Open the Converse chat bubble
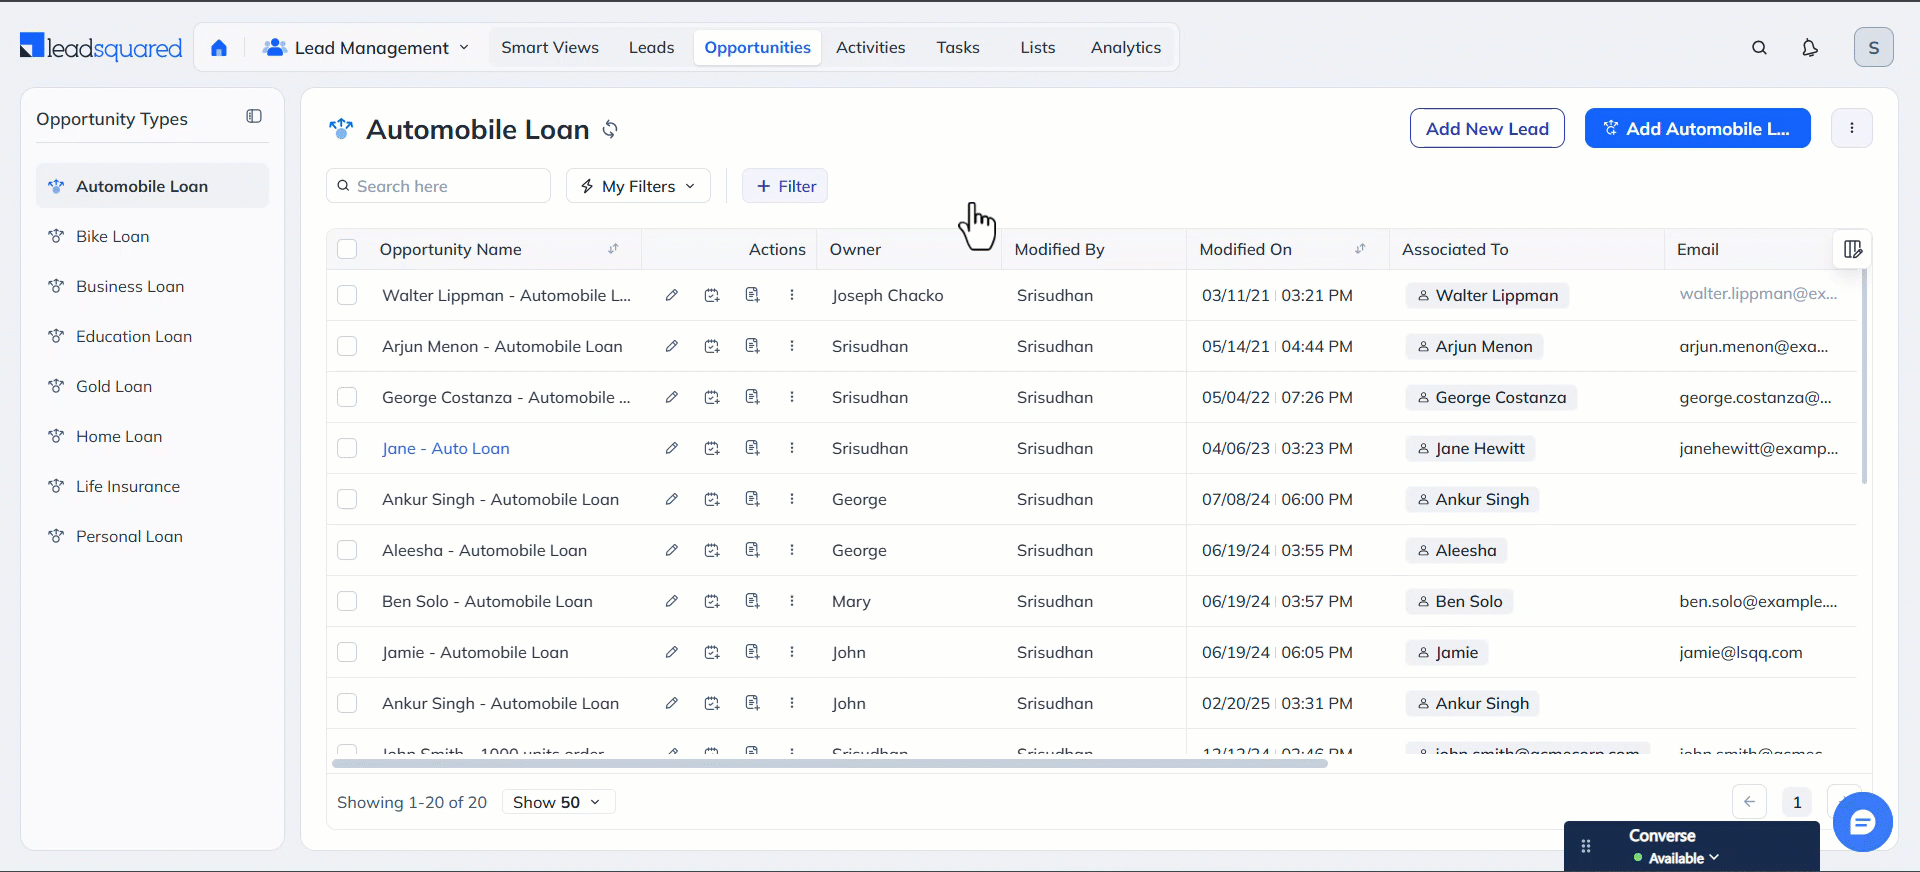 [x=1862, y=822]
